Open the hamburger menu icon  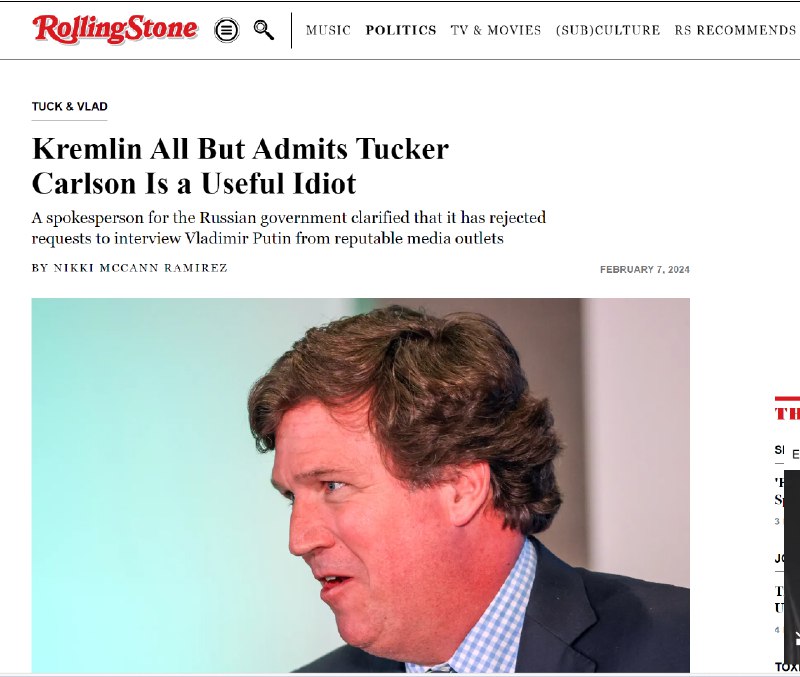(x=227, y=30)
